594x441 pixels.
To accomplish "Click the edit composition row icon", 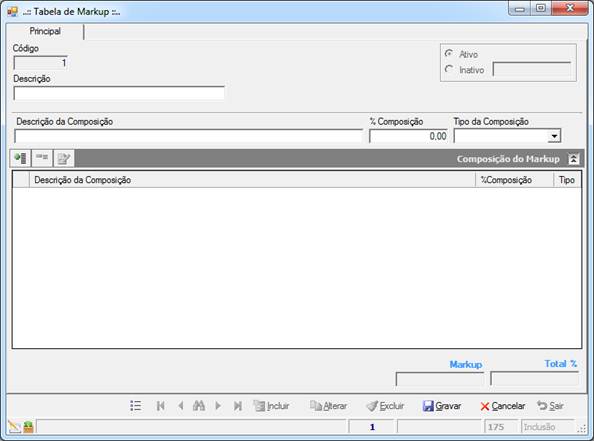I will point(63,158).
